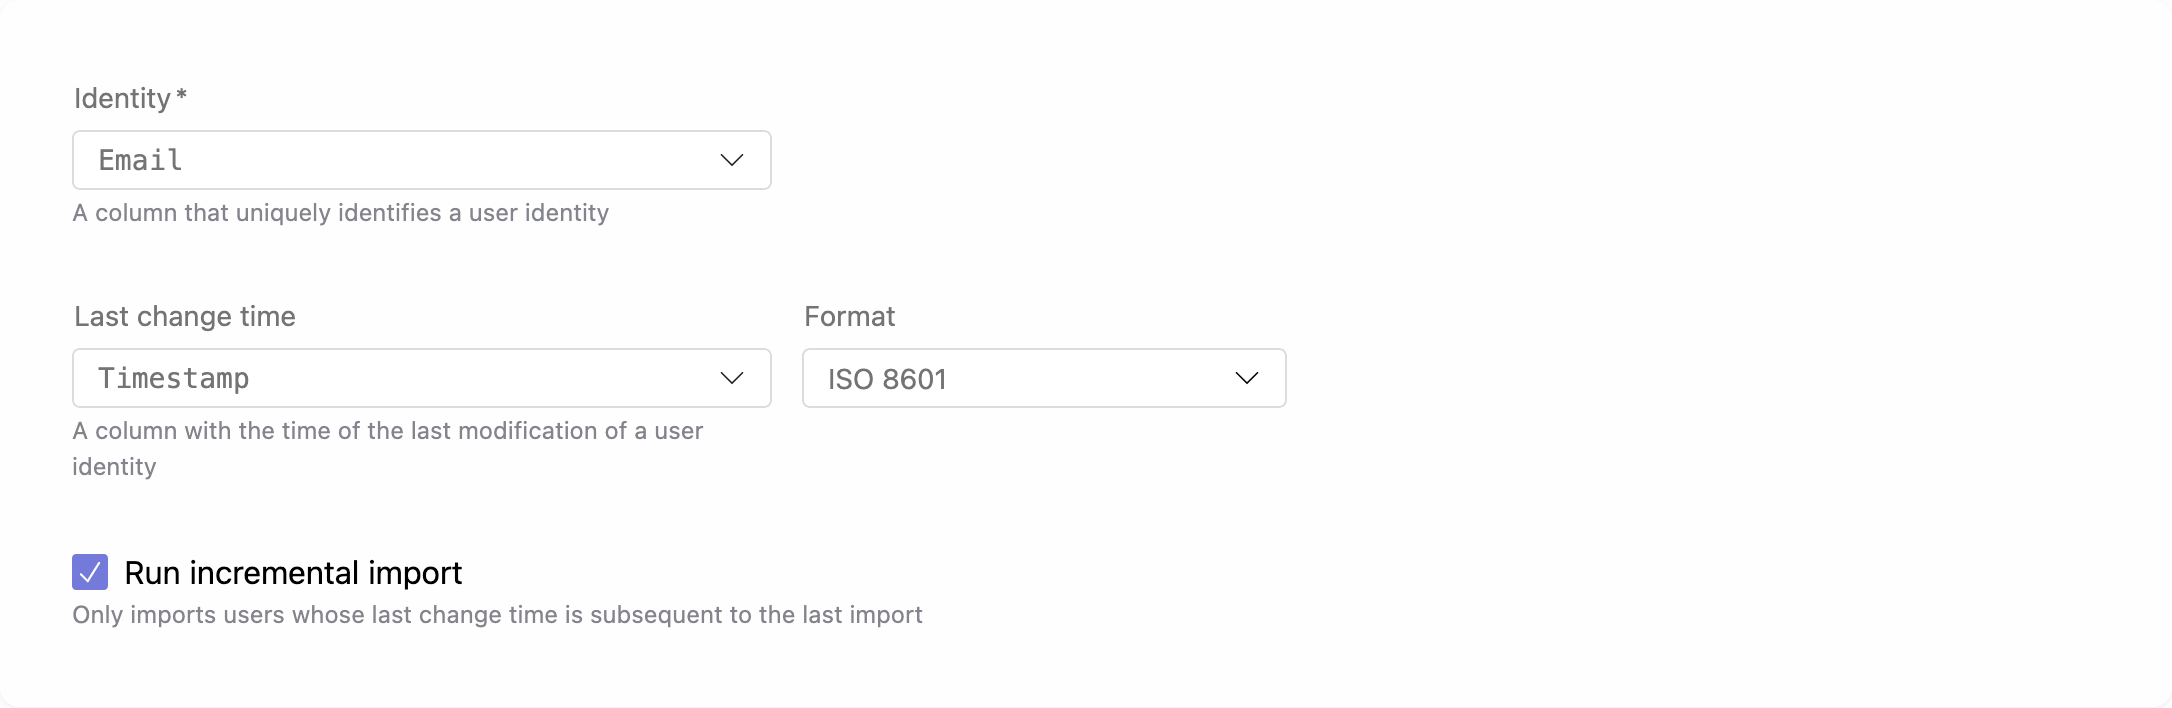Click the last modification helper text
Viewport: 2172px width, 708px height.
pos(388,431)
